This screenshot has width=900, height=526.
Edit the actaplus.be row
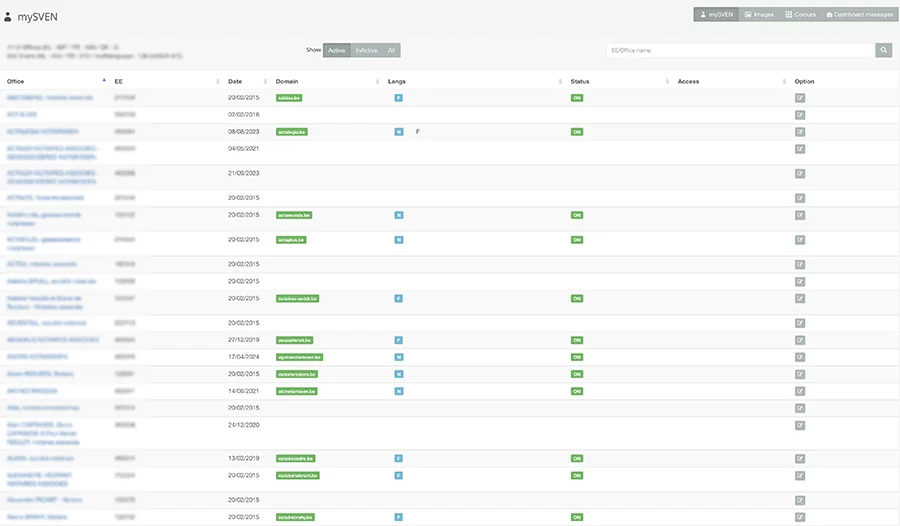tap(800, 240)
